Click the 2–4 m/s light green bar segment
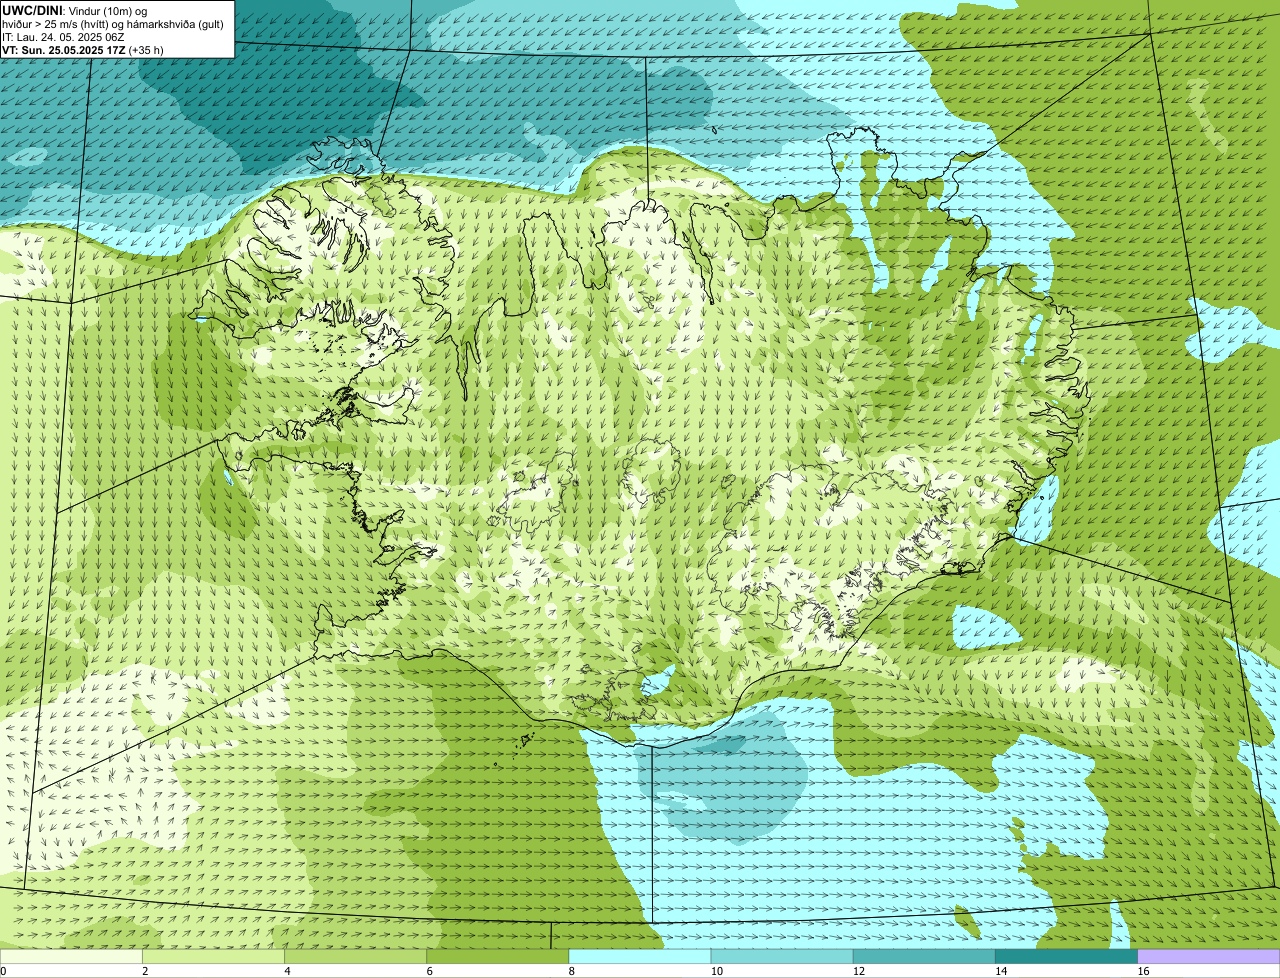This screenshot has width=1280, height=978. (213, 957)
